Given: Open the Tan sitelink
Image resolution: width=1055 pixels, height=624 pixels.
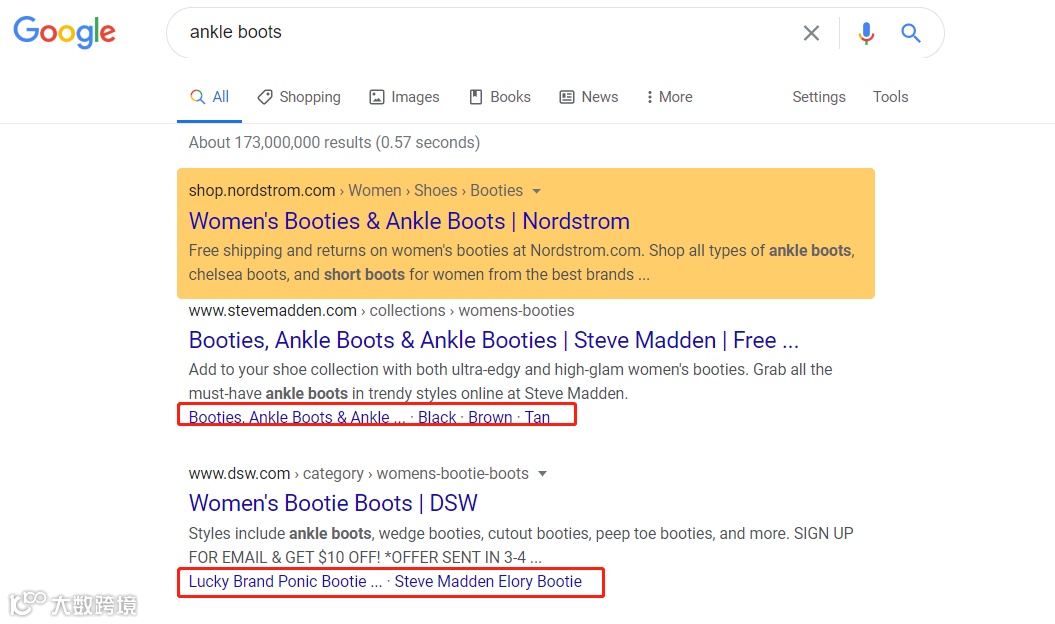Looking at the screenshot, I should click(x=537, y=417).
